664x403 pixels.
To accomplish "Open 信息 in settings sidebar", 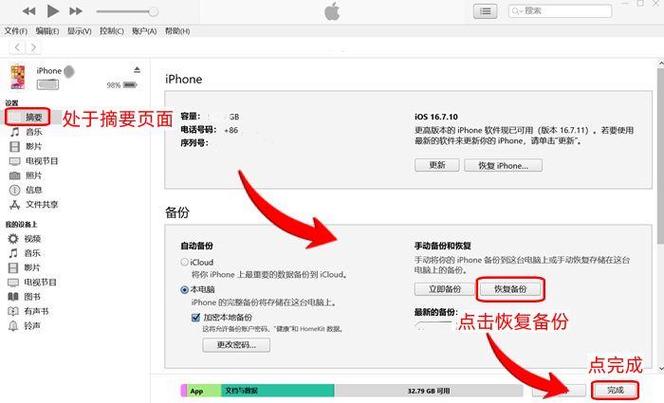I will pos(26,190).
